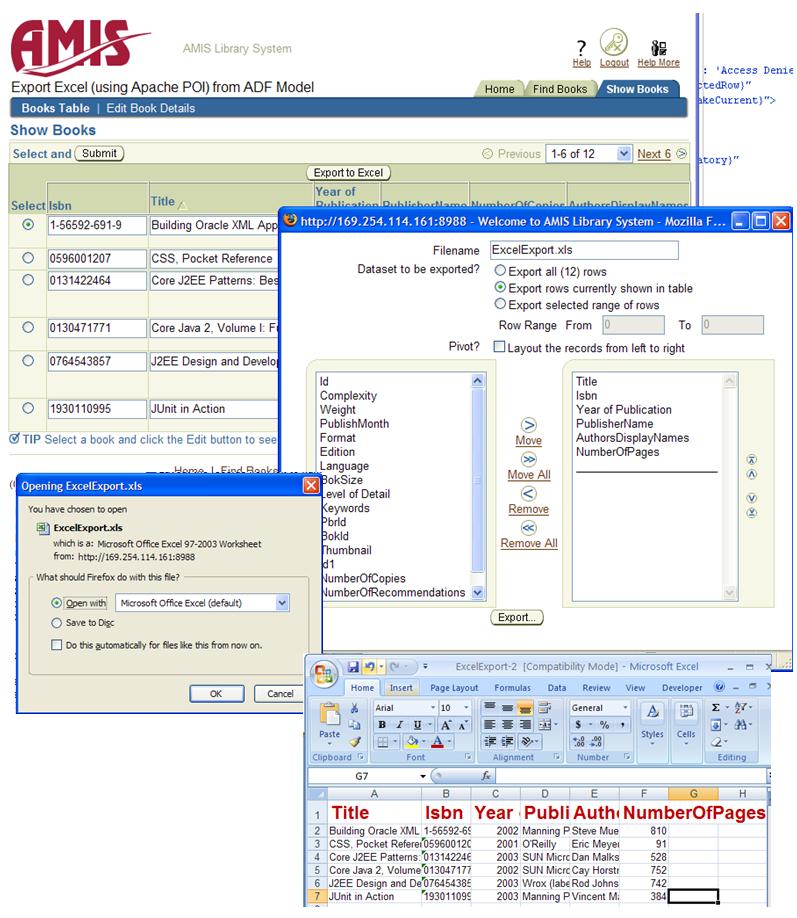Toggle Bold in Excel Font group
The image size is (797, 918).
pos(382,724)
